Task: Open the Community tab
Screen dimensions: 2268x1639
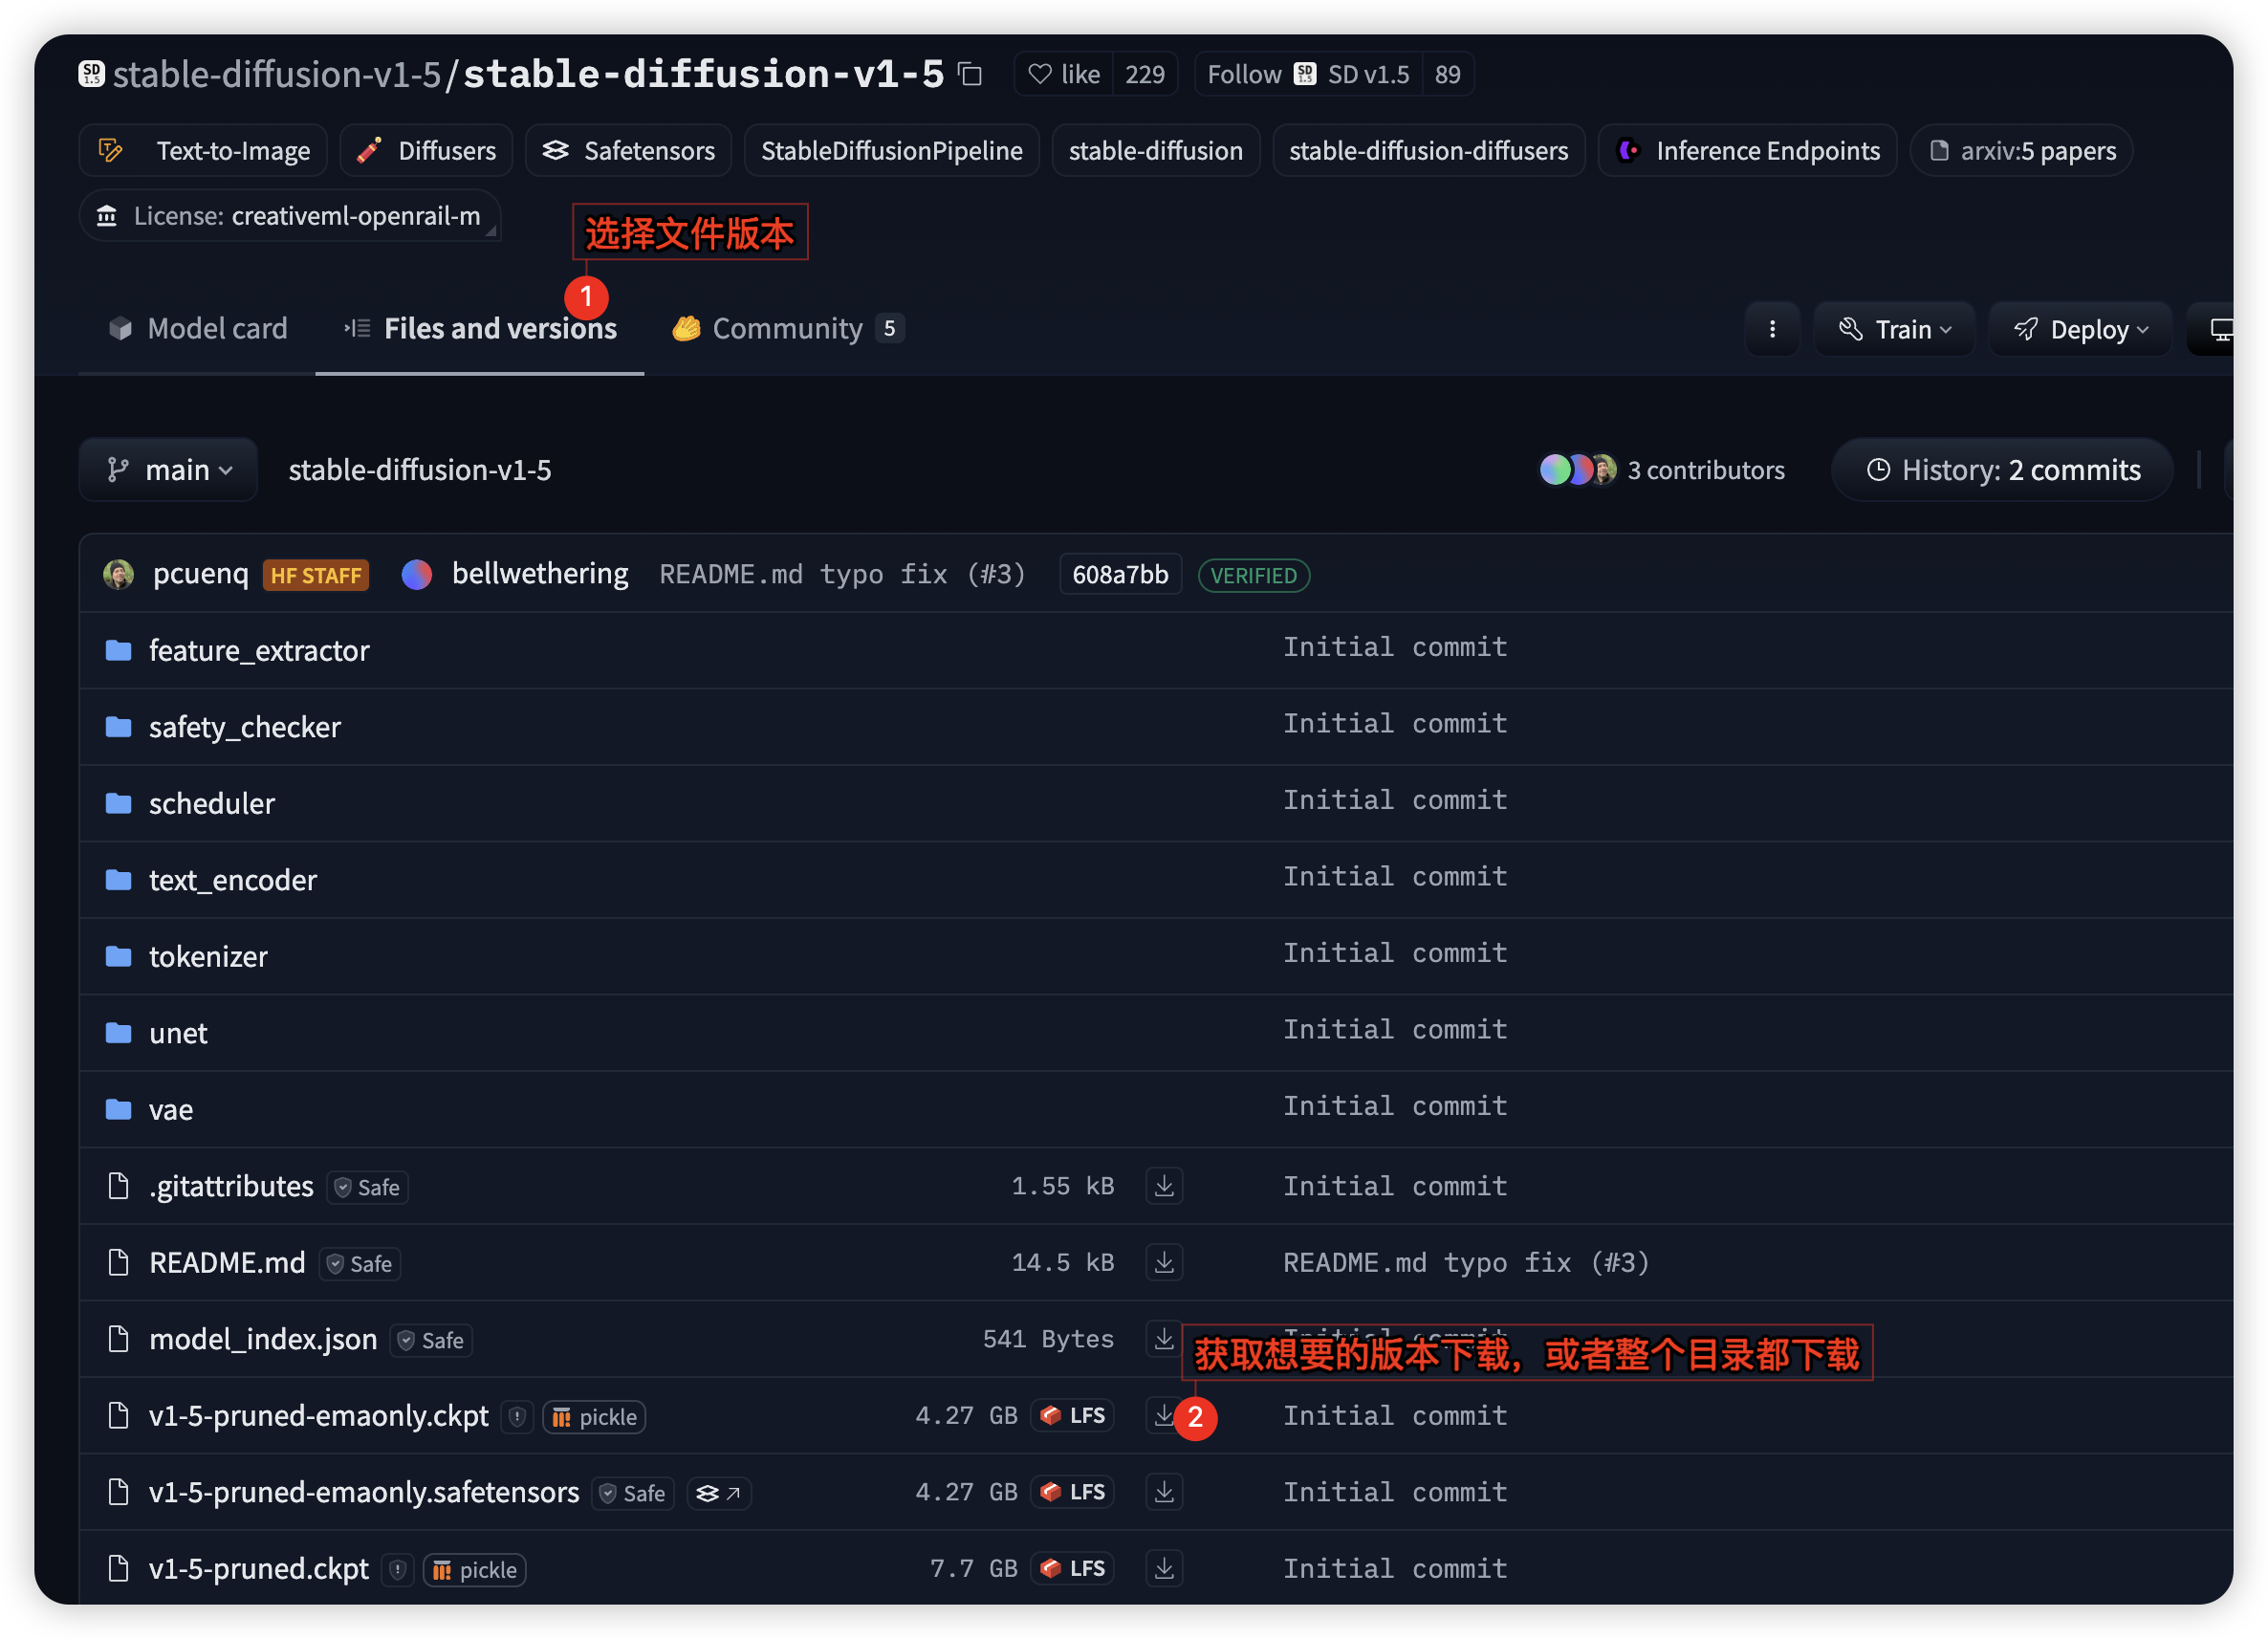Action: pyautogui.click(x=787, y=328)
